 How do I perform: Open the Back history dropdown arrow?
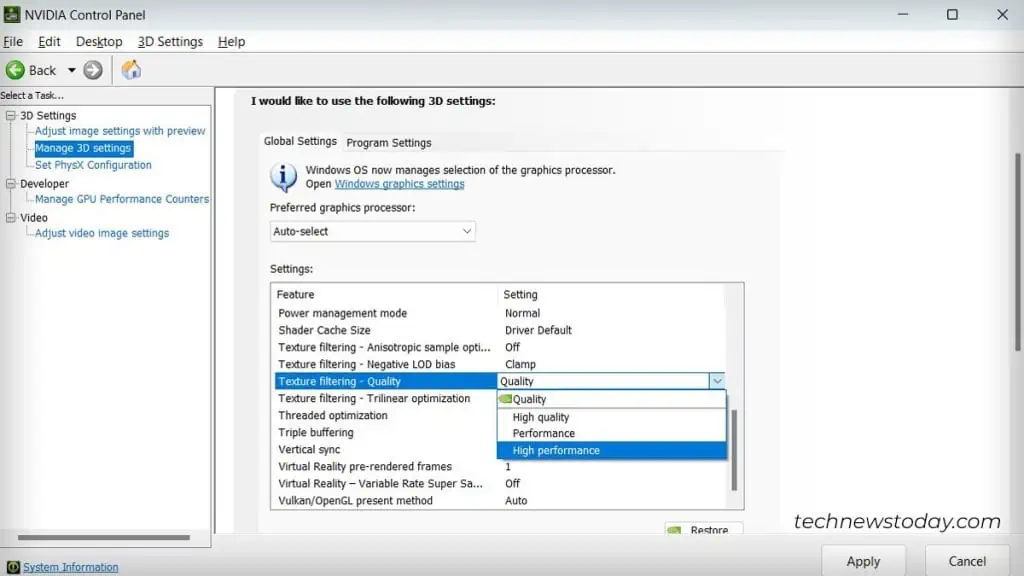(71, 70)
